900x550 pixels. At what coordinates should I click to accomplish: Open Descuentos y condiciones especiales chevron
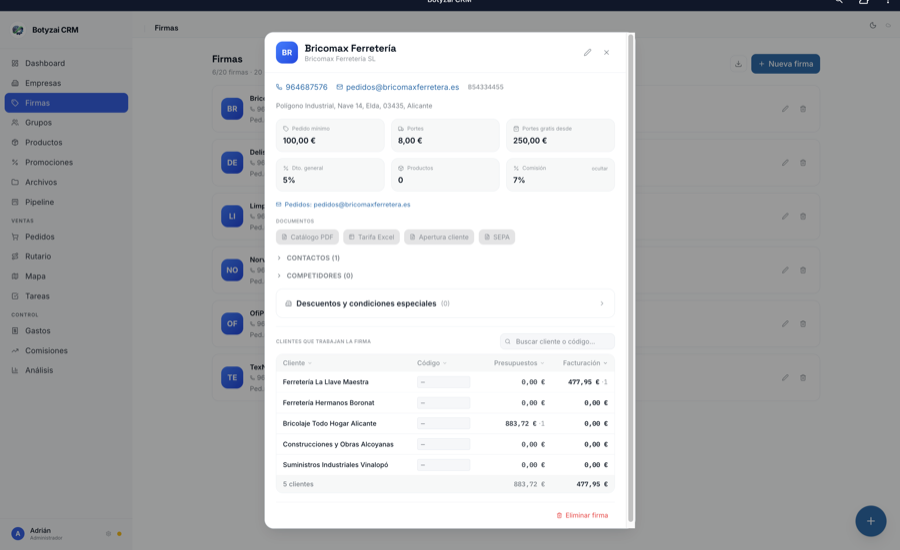coord(602,304)
